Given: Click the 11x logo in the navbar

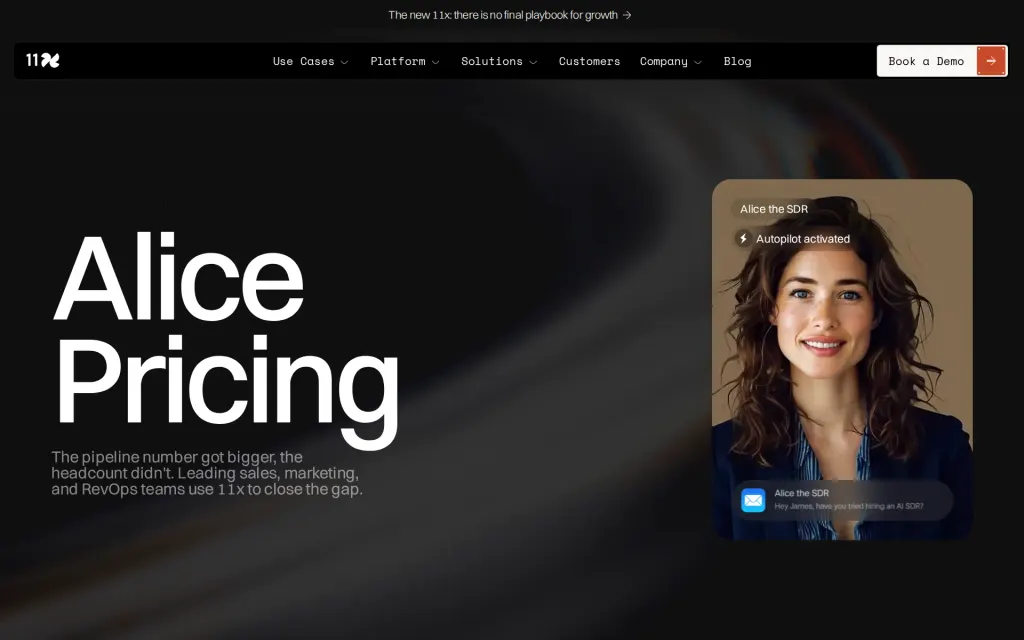Looking at the screenshot, I should pos(42,61).
